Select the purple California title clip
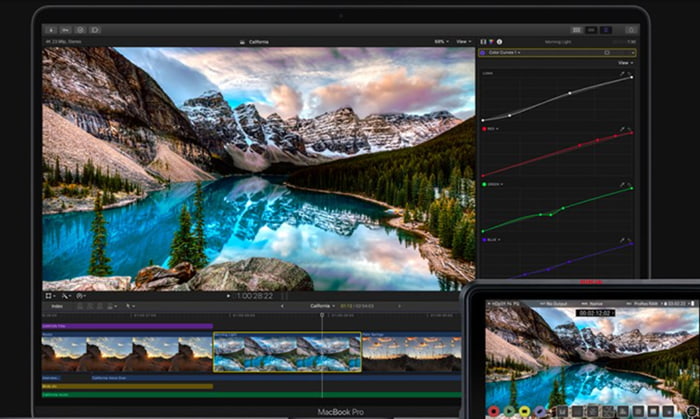The height and width of the screenshot is (419, 700). pyautogui.click(x=126, y=326)
